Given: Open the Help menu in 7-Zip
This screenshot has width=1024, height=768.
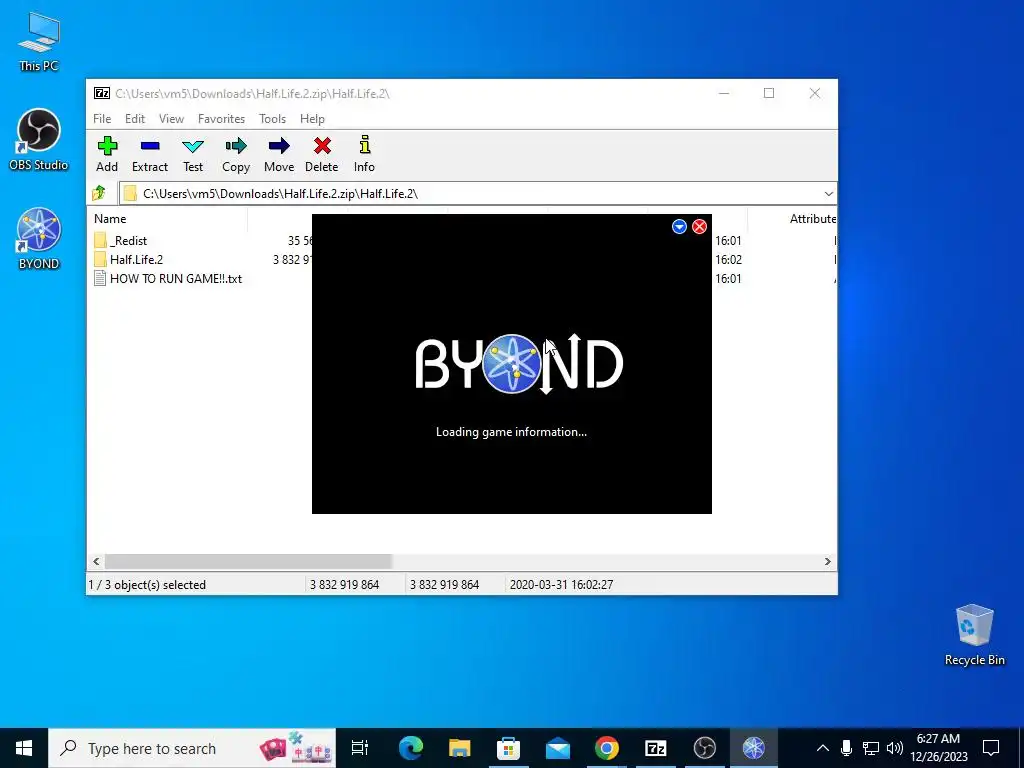Looking at the screenshot, I should point(312,119).
